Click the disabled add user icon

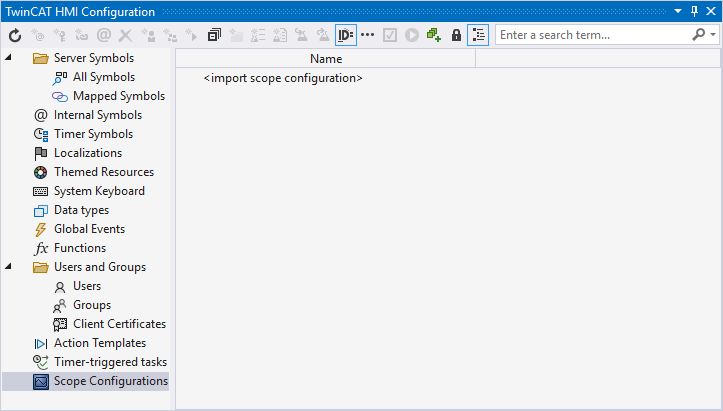pyautogui.click(x=148, y=35)
